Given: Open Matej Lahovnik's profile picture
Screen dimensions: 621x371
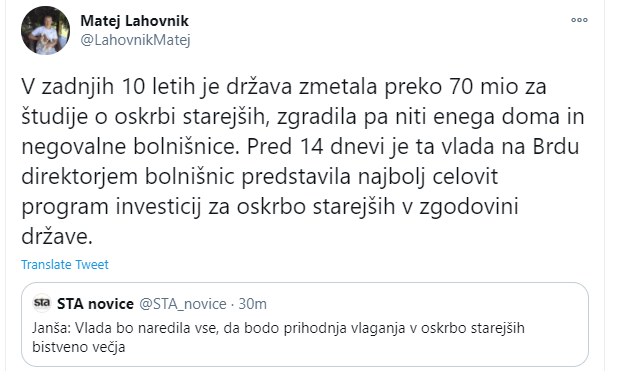Looking at the screenshot, I should point(45,30).
